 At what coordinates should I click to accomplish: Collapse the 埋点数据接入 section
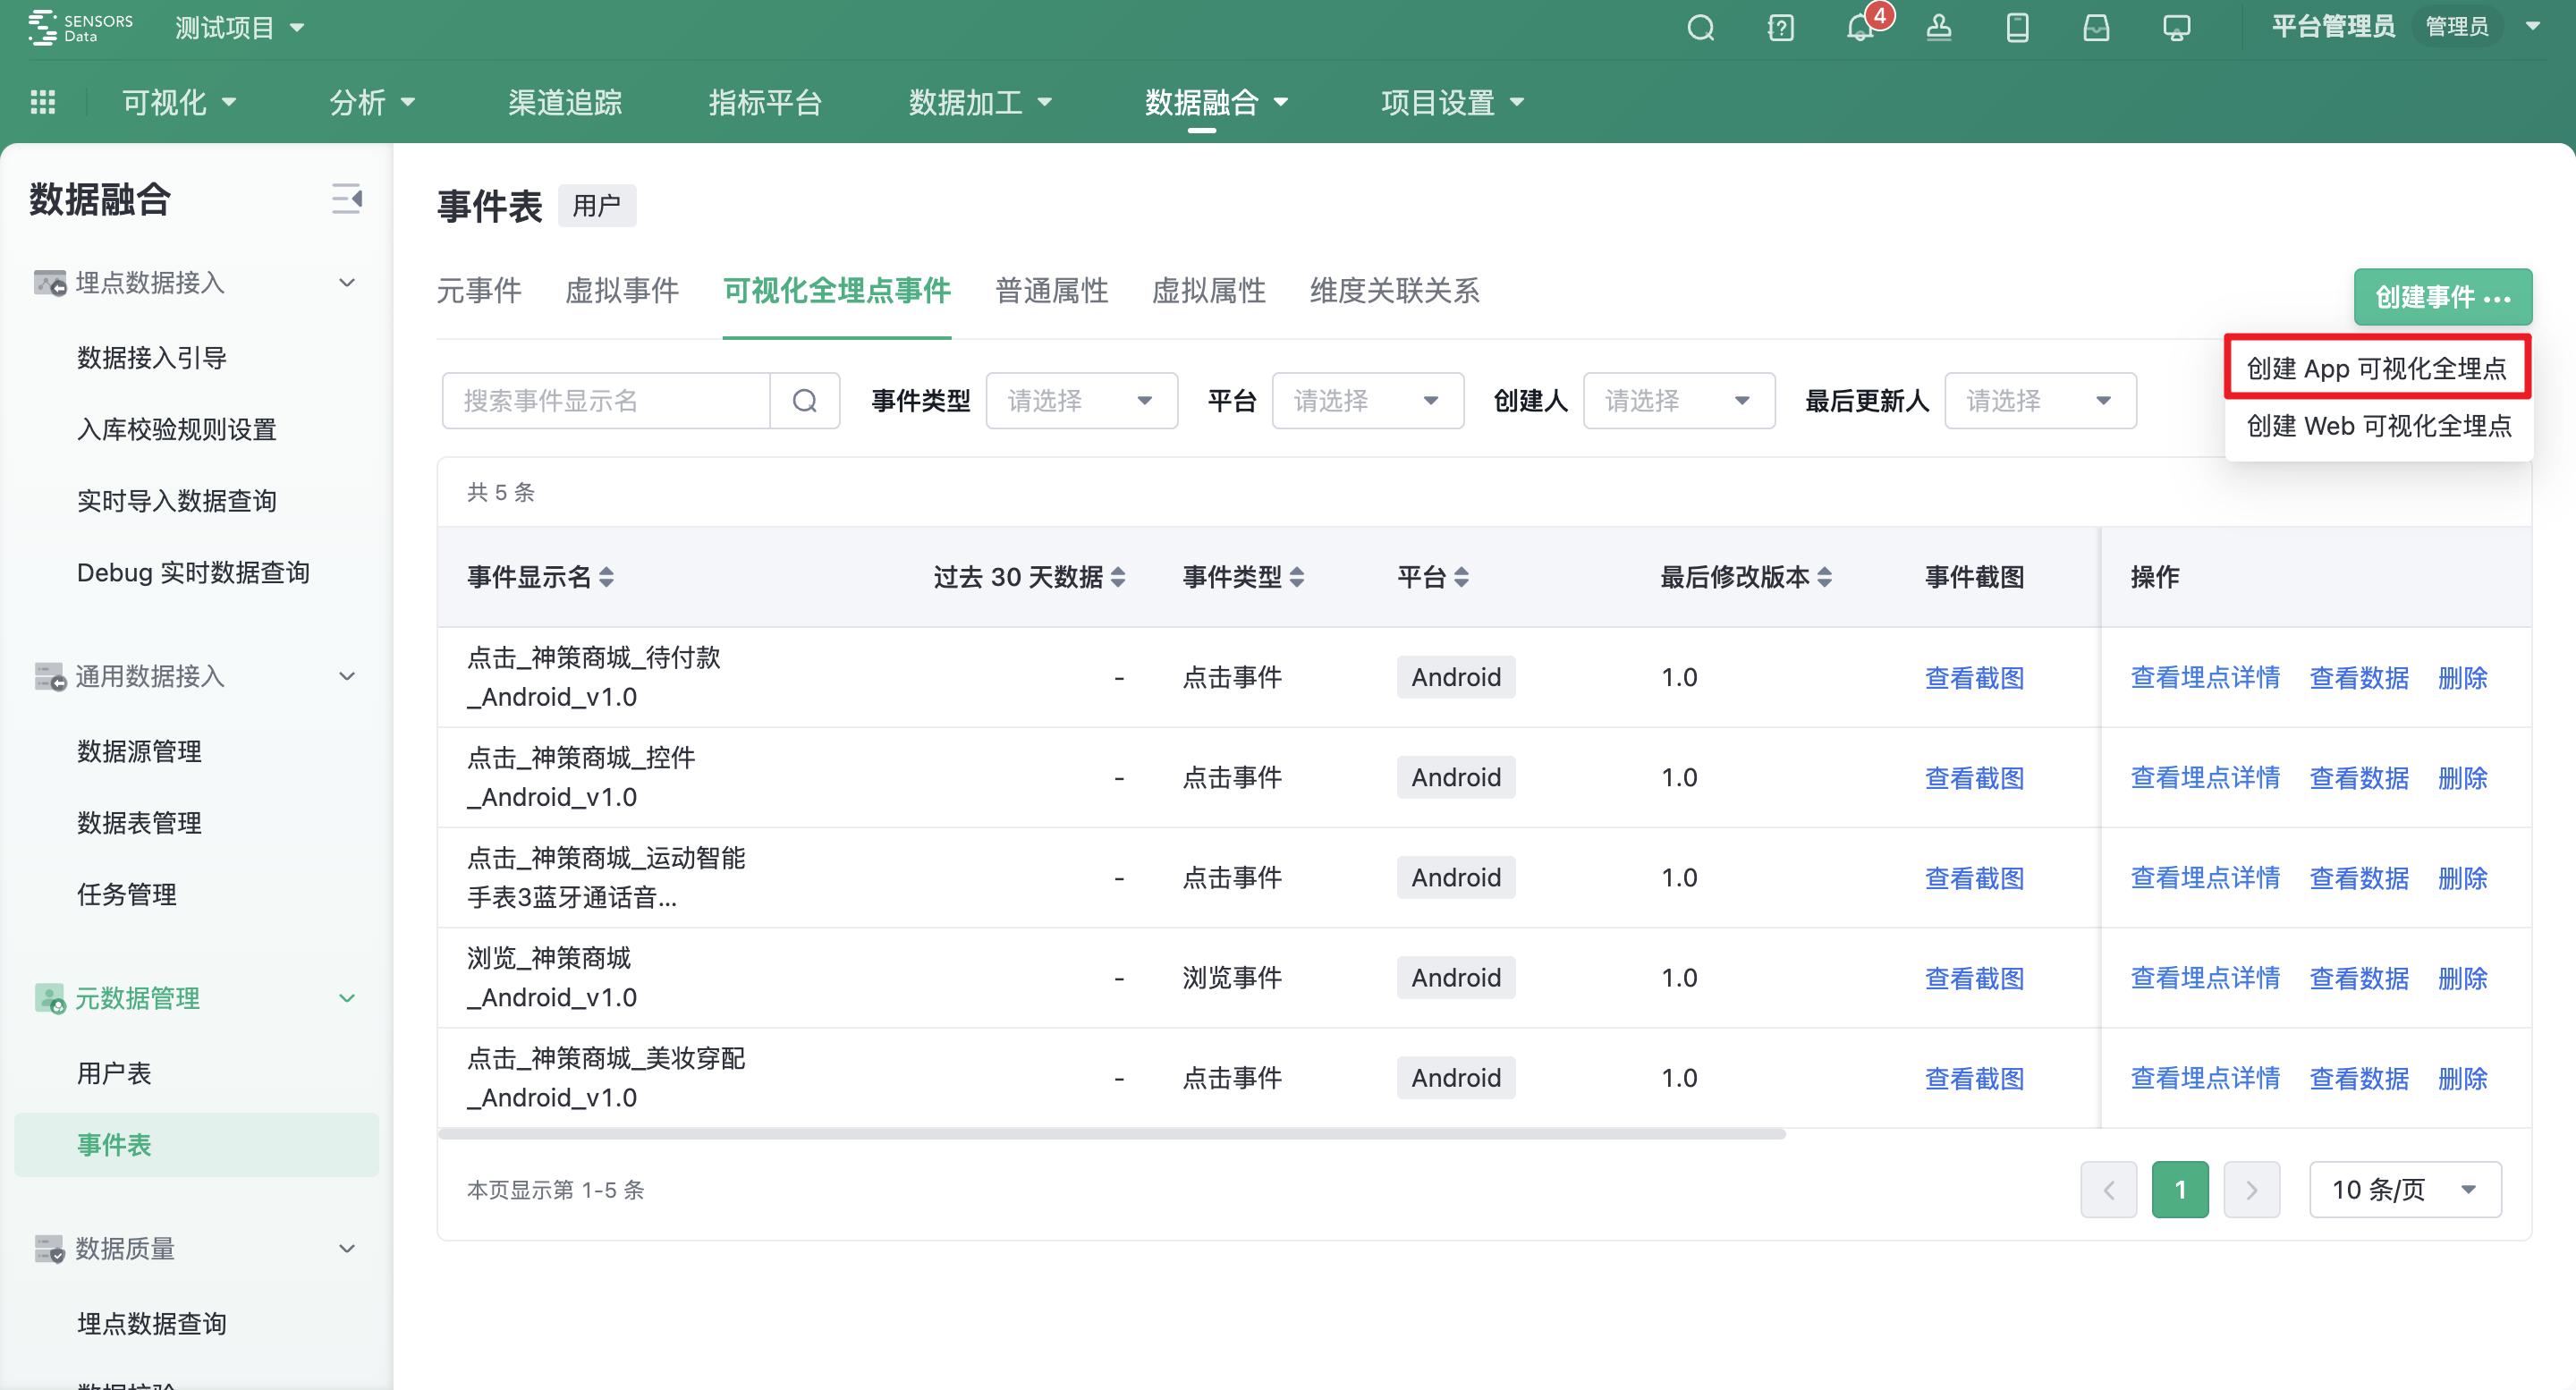346,282
